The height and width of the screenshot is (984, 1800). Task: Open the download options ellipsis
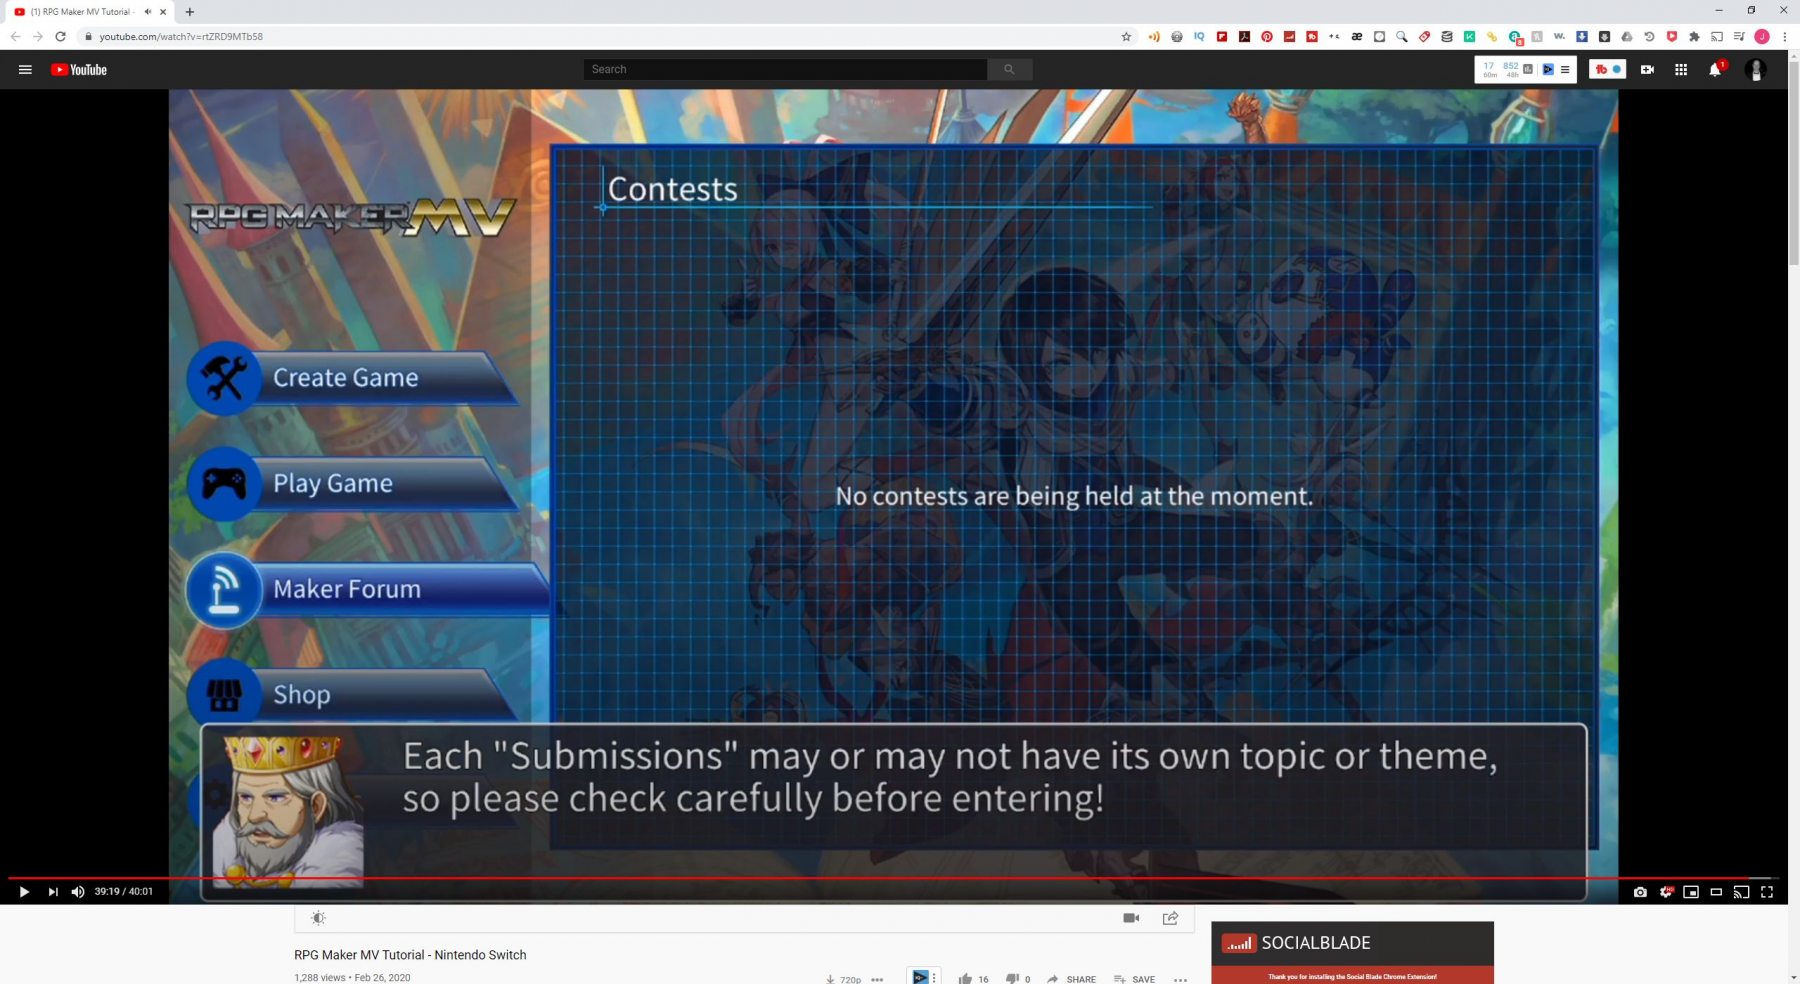coord(877,979)
